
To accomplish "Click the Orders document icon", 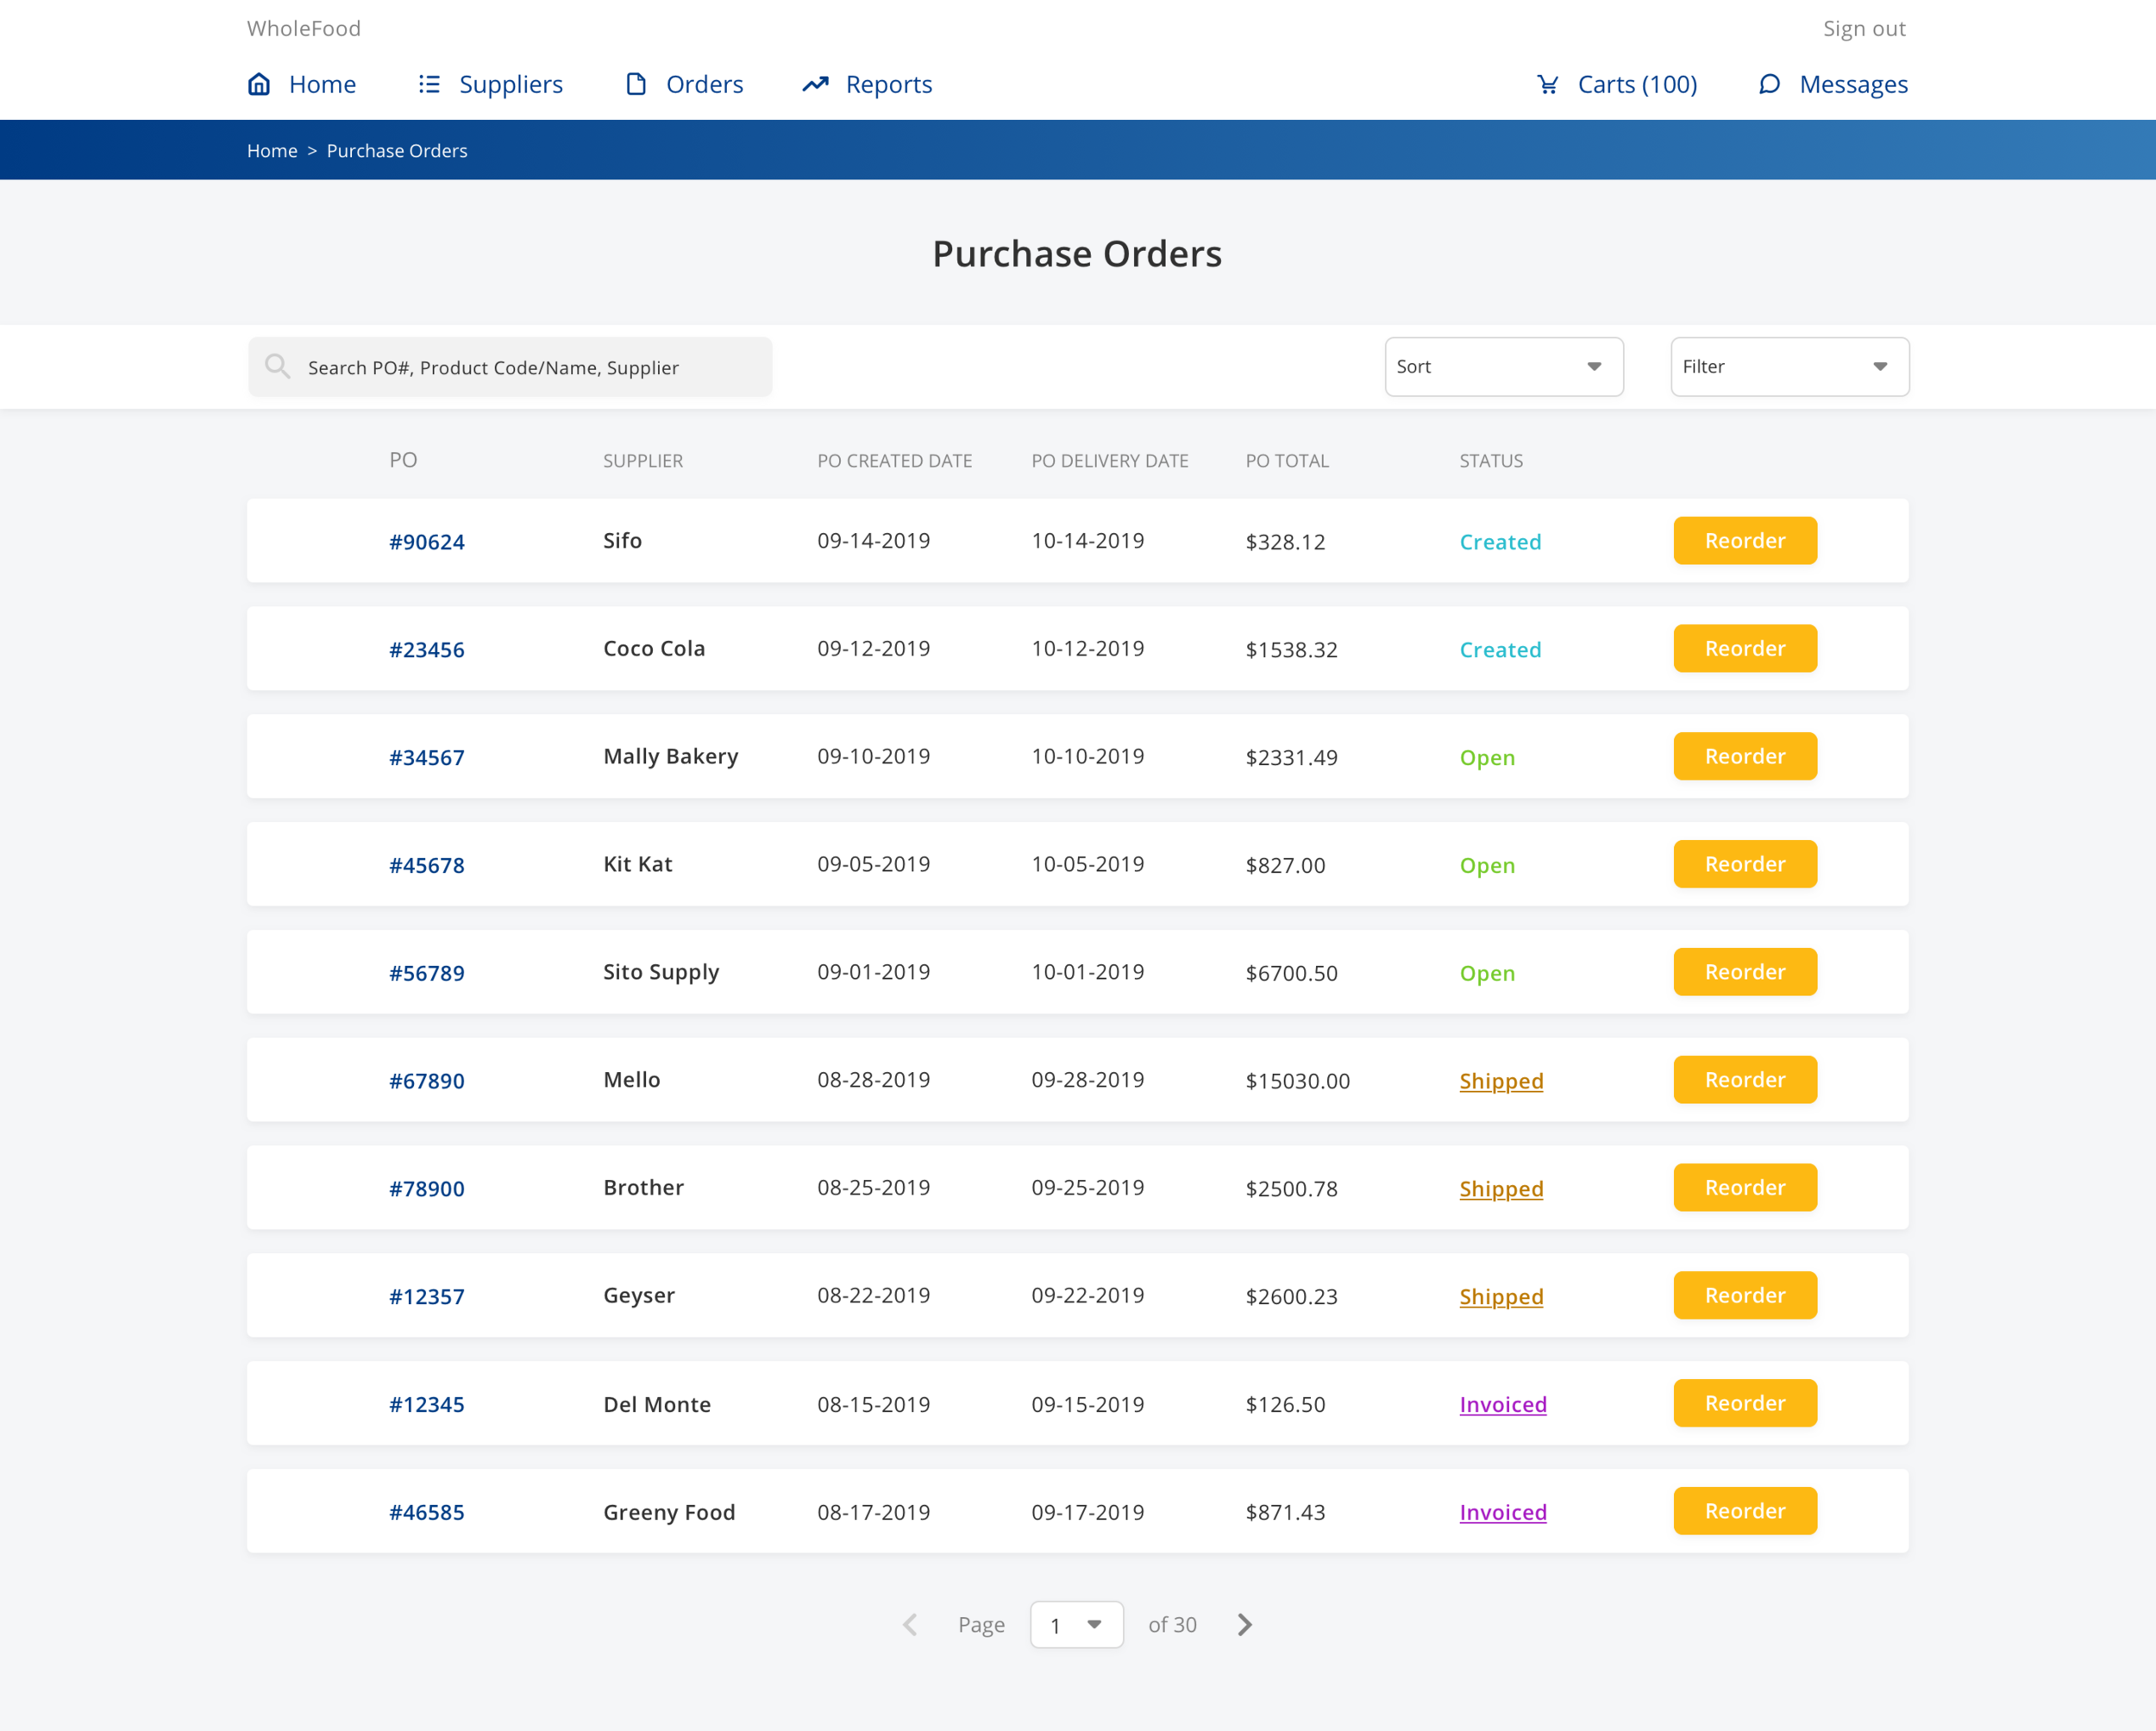I will point(636,84).
